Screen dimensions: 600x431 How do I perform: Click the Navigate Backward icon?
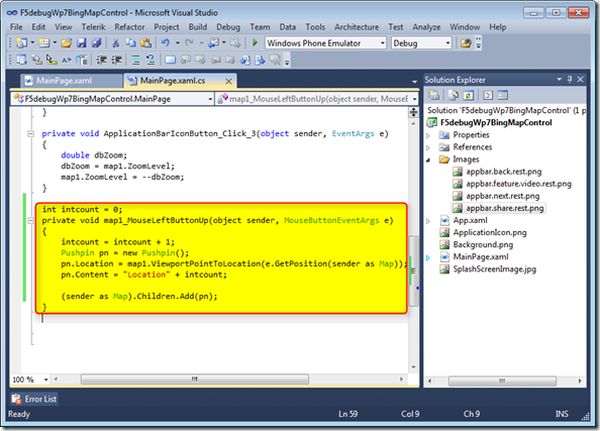click(214, 43)
